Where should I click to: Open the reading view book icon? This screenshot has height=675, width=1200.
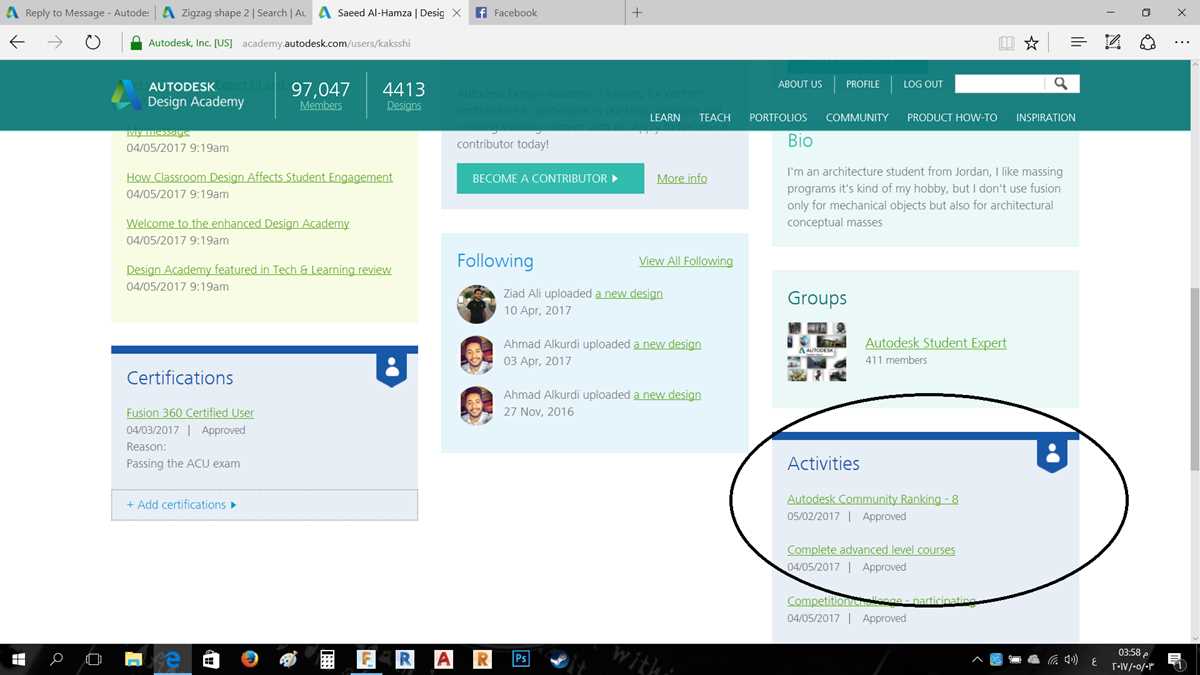[1007, 43]
